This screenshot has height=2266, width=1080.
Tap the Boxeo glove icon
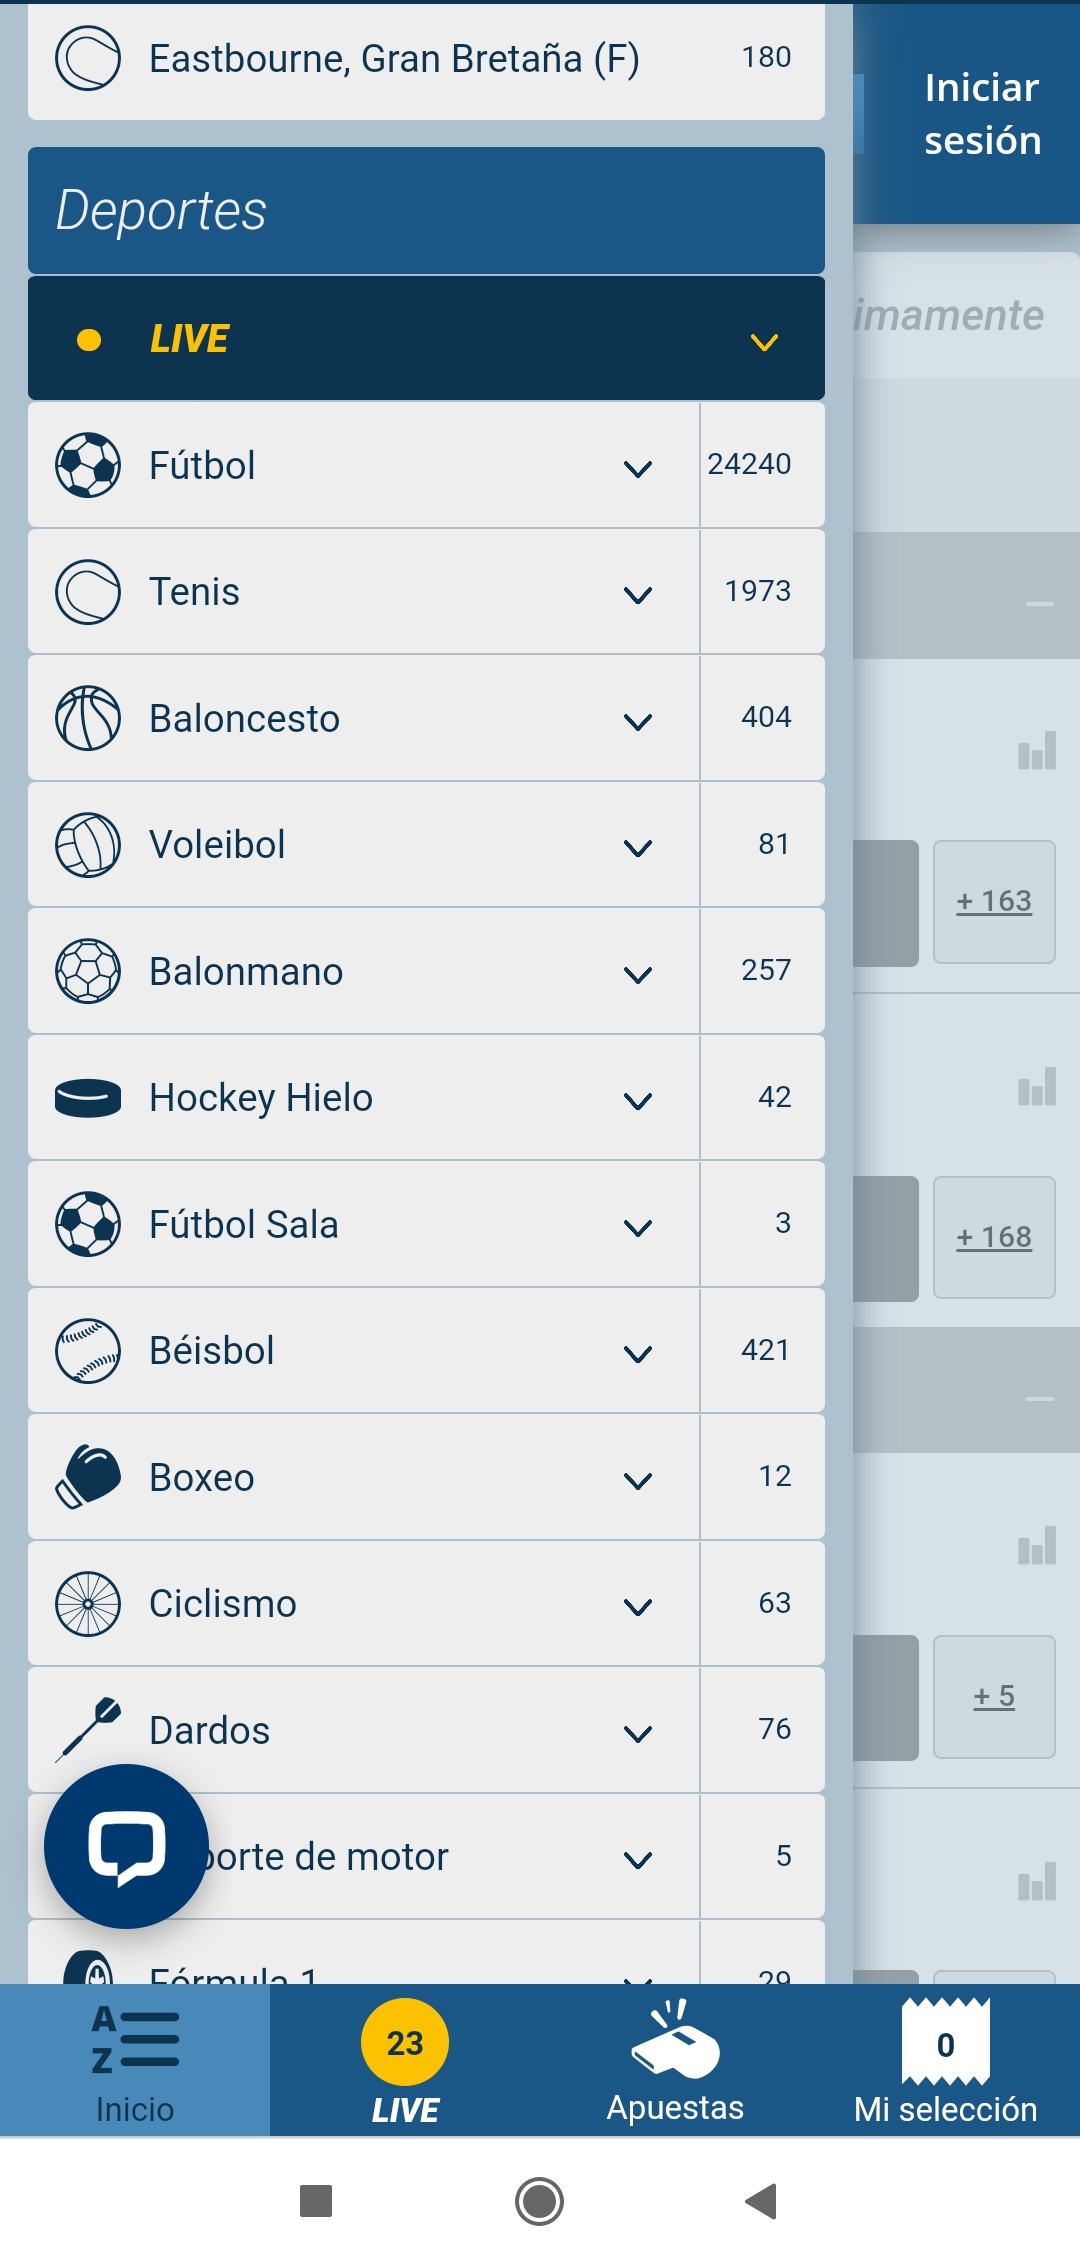tap(88, 1477)
